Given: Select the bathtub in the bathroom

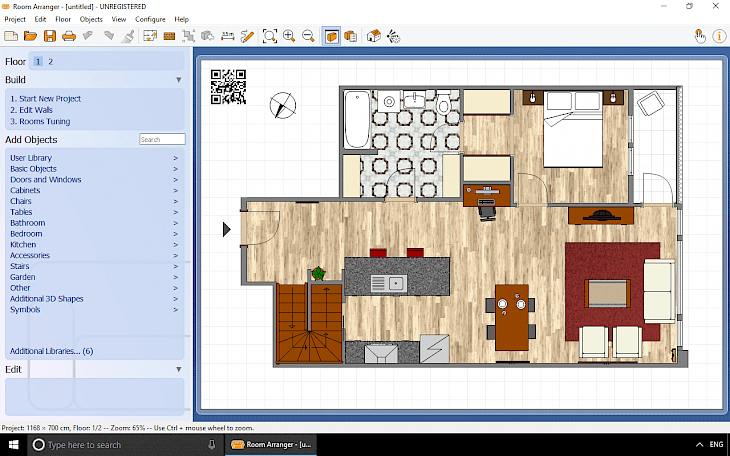Looking at the screenshot, I should click(357, 119).
